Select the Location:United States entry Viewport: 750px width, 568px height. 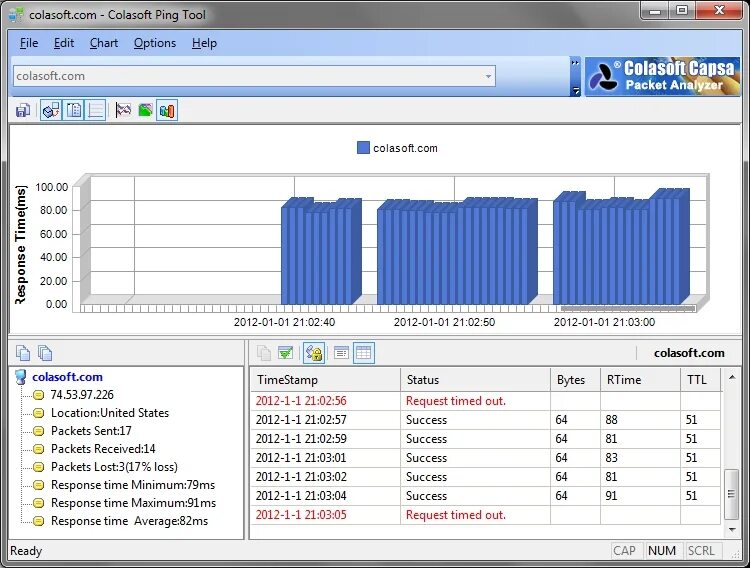(110, 413)
